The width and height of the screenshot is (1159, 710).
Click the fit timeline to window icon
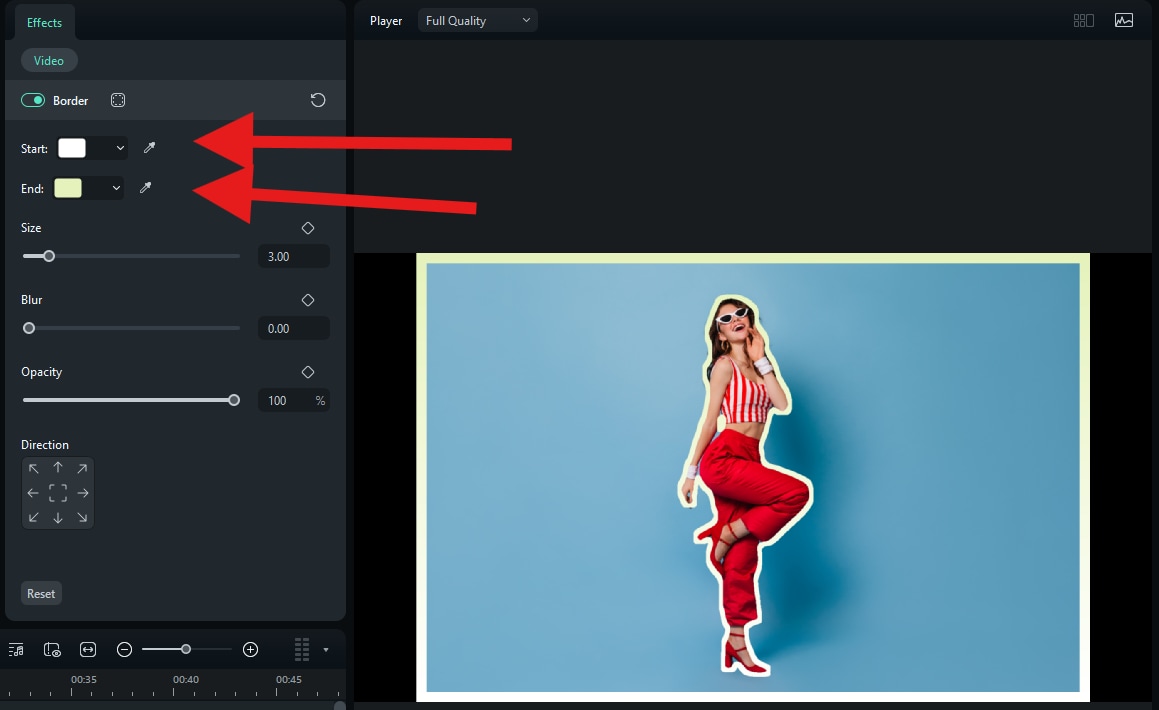(x=88, y=649)
